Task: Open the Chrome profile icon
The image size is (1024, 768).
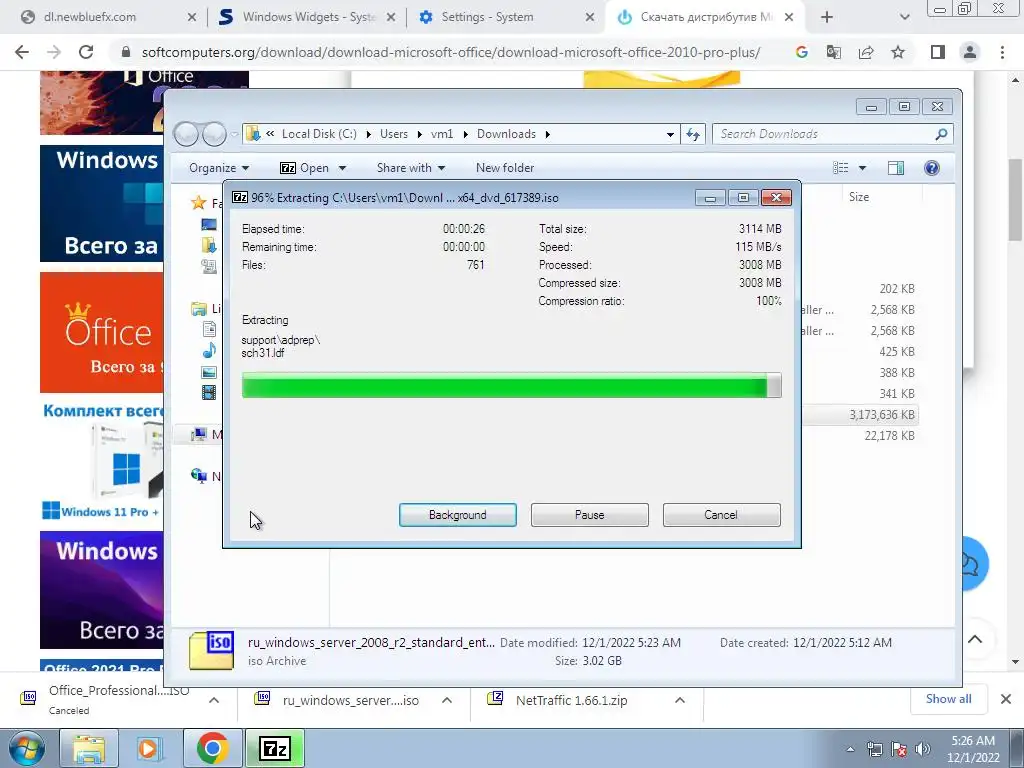Action: 970,52
